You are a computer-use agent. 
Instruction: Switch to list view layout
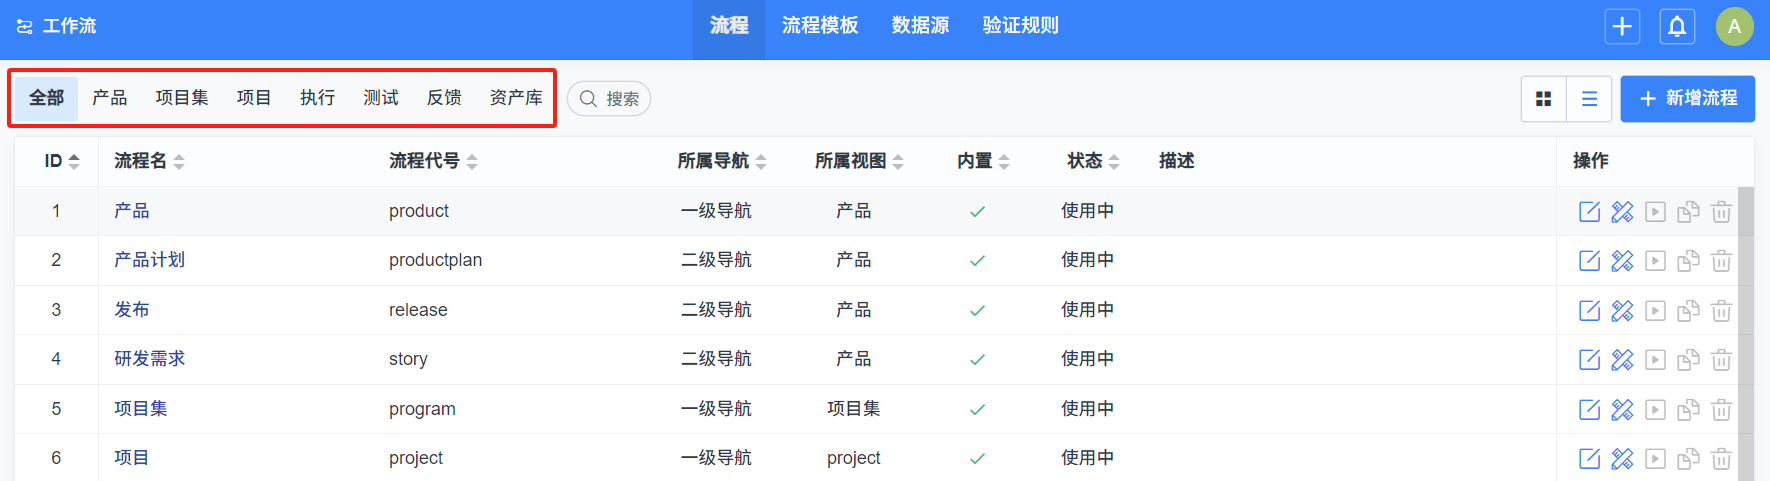1589,99
